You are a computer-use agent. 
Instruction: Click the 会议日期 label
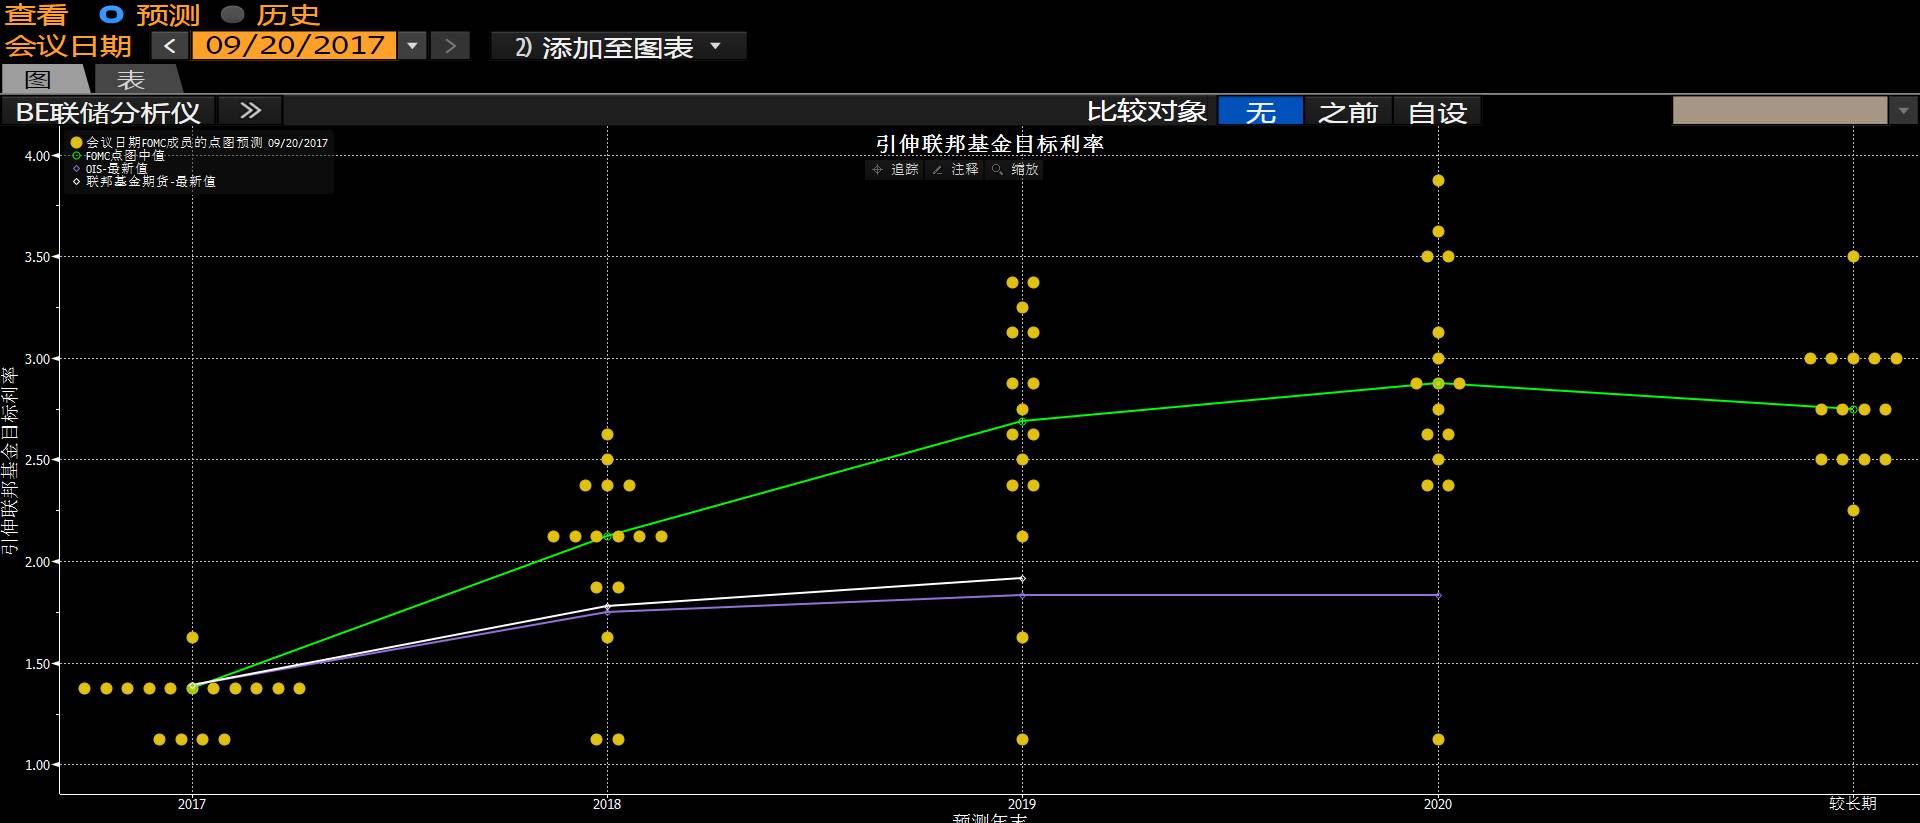[68, 46]
